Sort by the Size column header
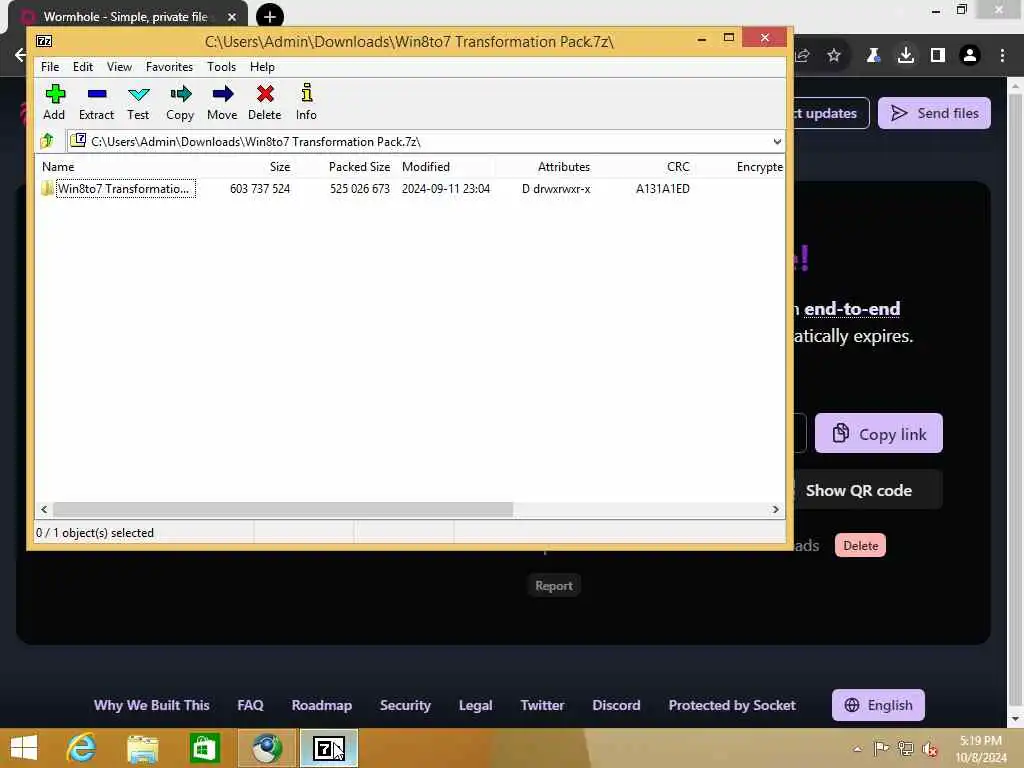 coord(280,167)
